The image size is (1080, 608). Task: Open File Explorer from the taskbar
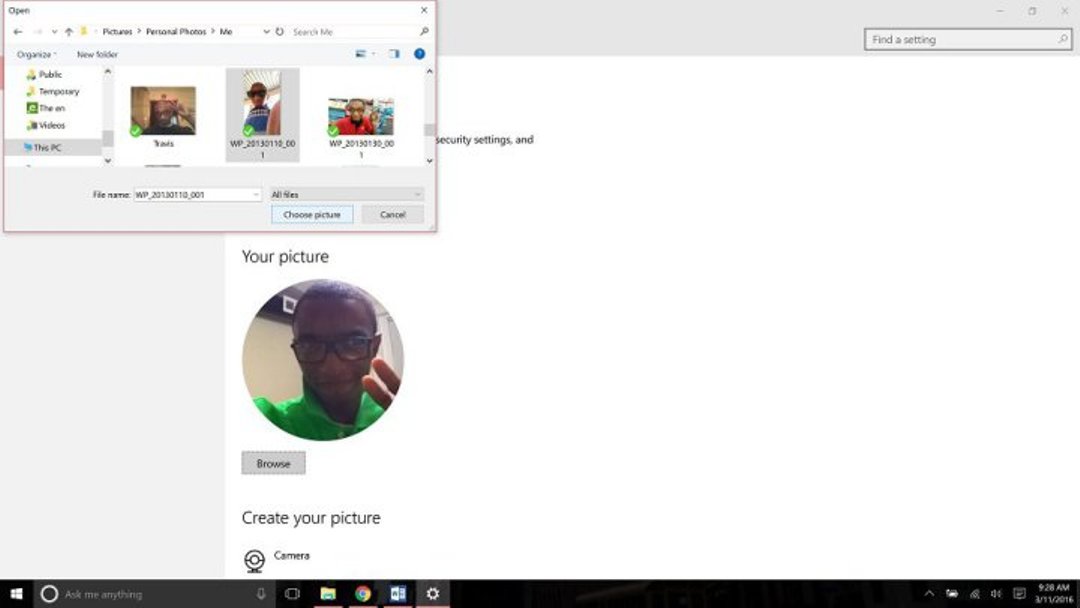(328, 594)
